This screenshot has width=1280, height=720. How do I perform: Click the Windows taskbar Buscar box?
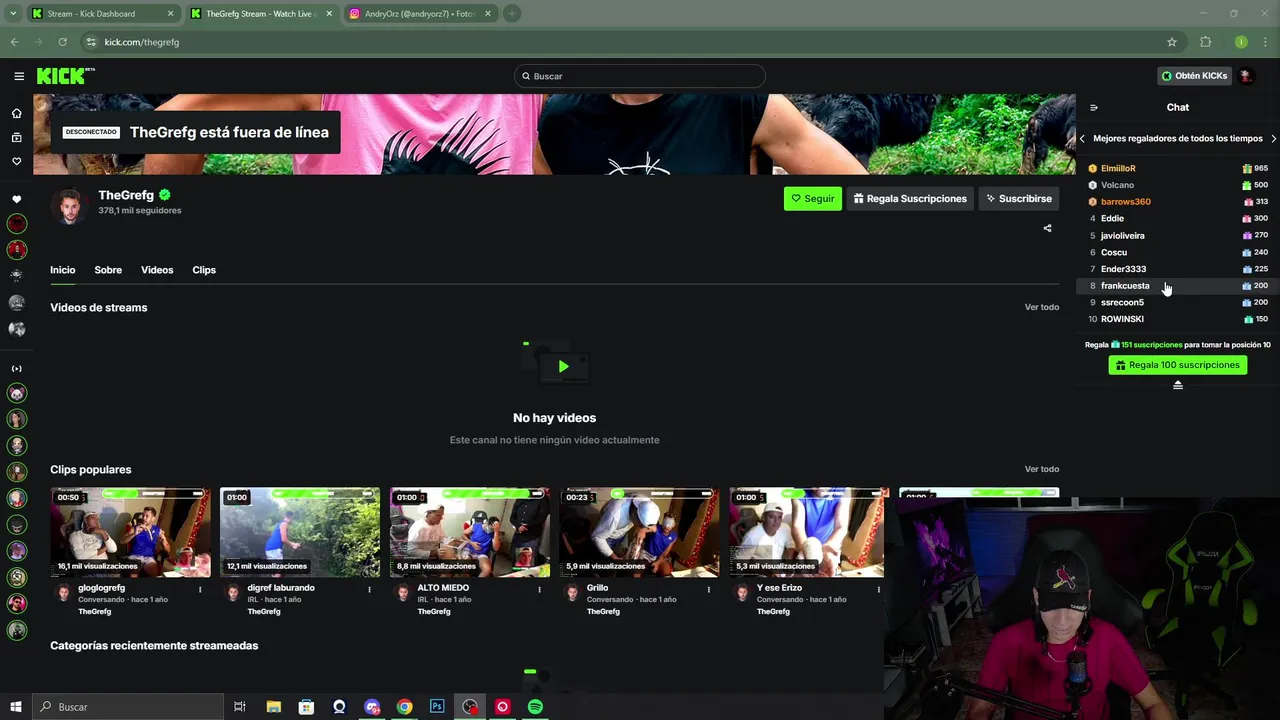point(128,707)
